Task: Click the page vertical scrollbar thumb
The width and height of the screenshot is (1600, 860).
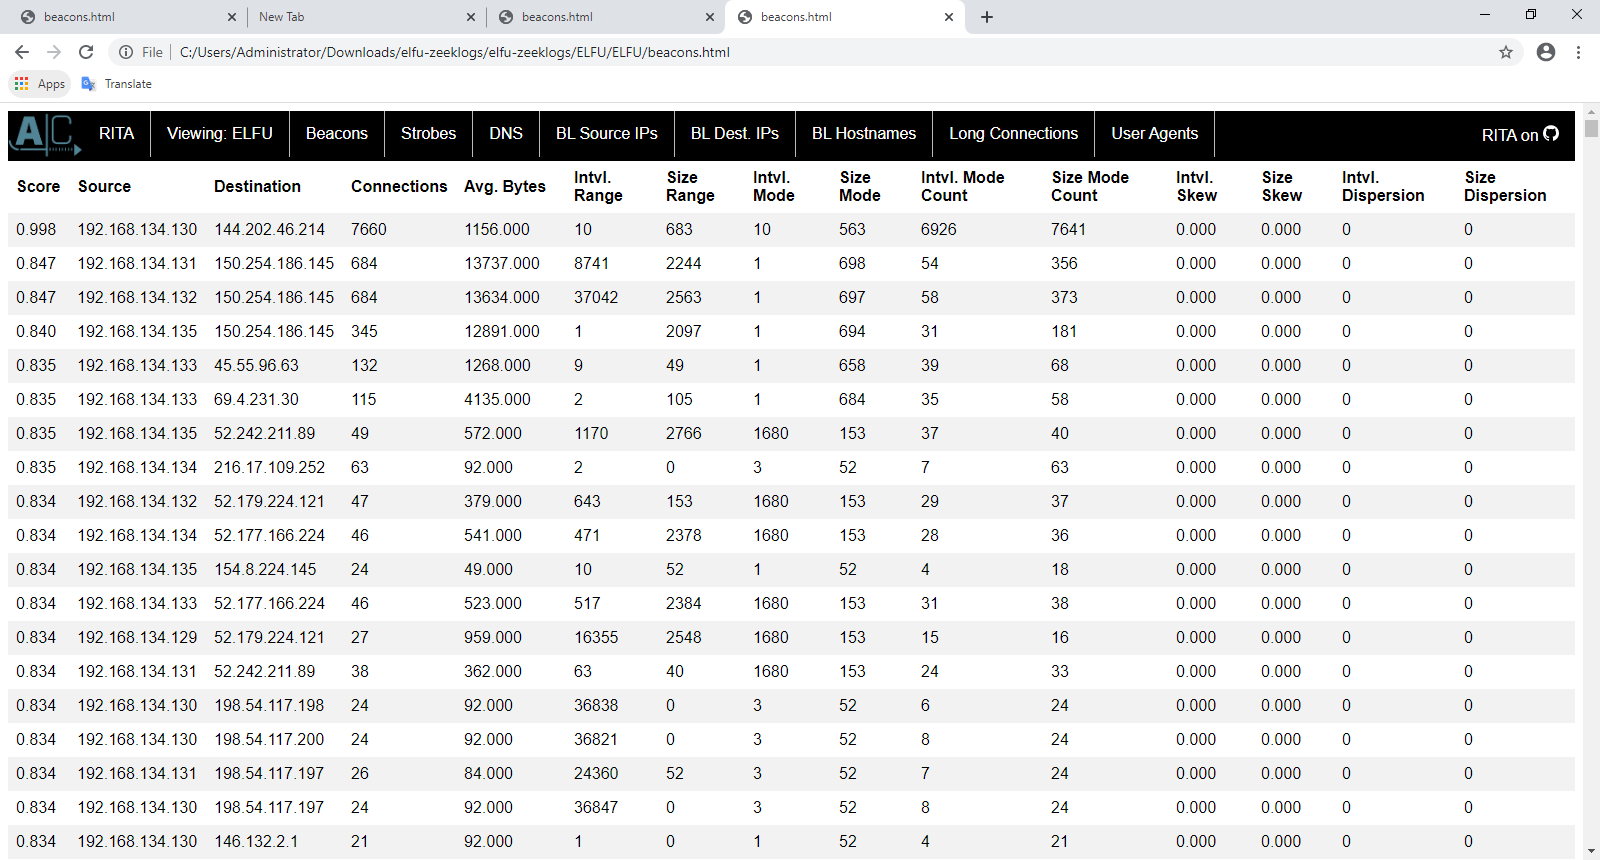Action: (1591, 128)
